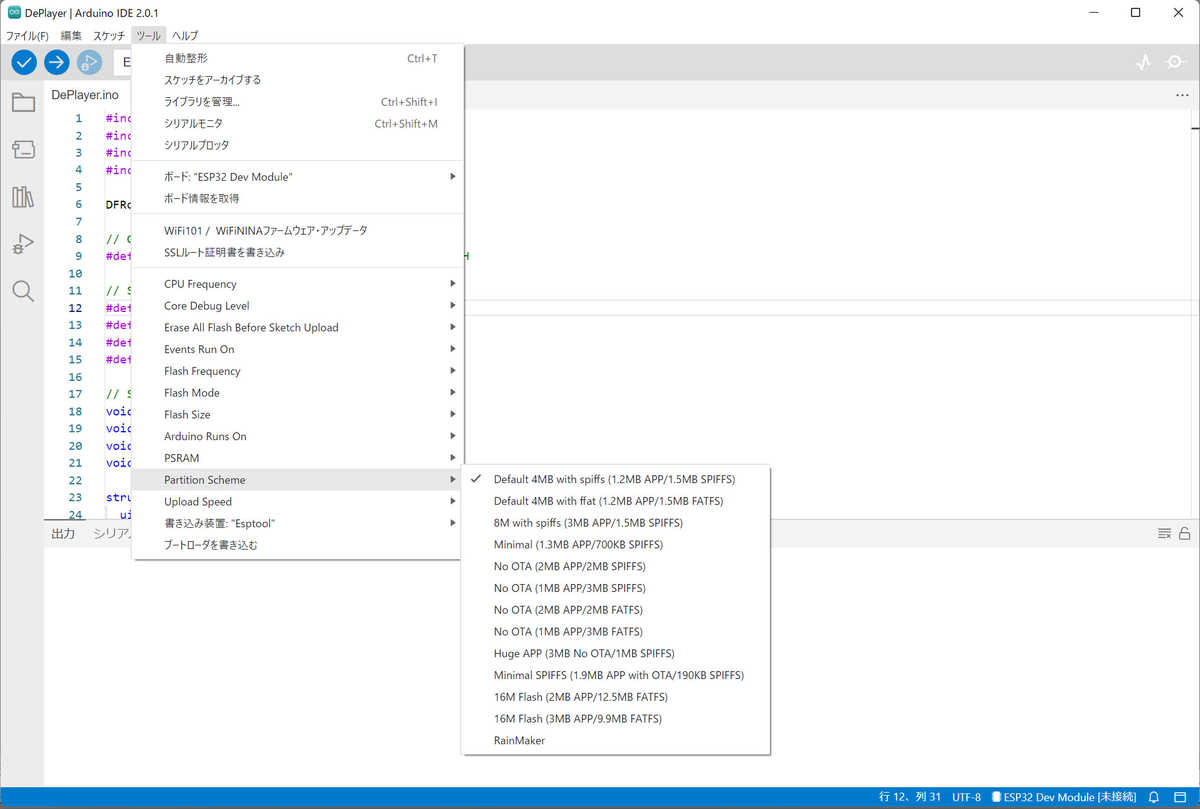Choose シリアルプロッタ menu entry
The height and width of the screenshot is (809, 1200).
click(298, 145)
